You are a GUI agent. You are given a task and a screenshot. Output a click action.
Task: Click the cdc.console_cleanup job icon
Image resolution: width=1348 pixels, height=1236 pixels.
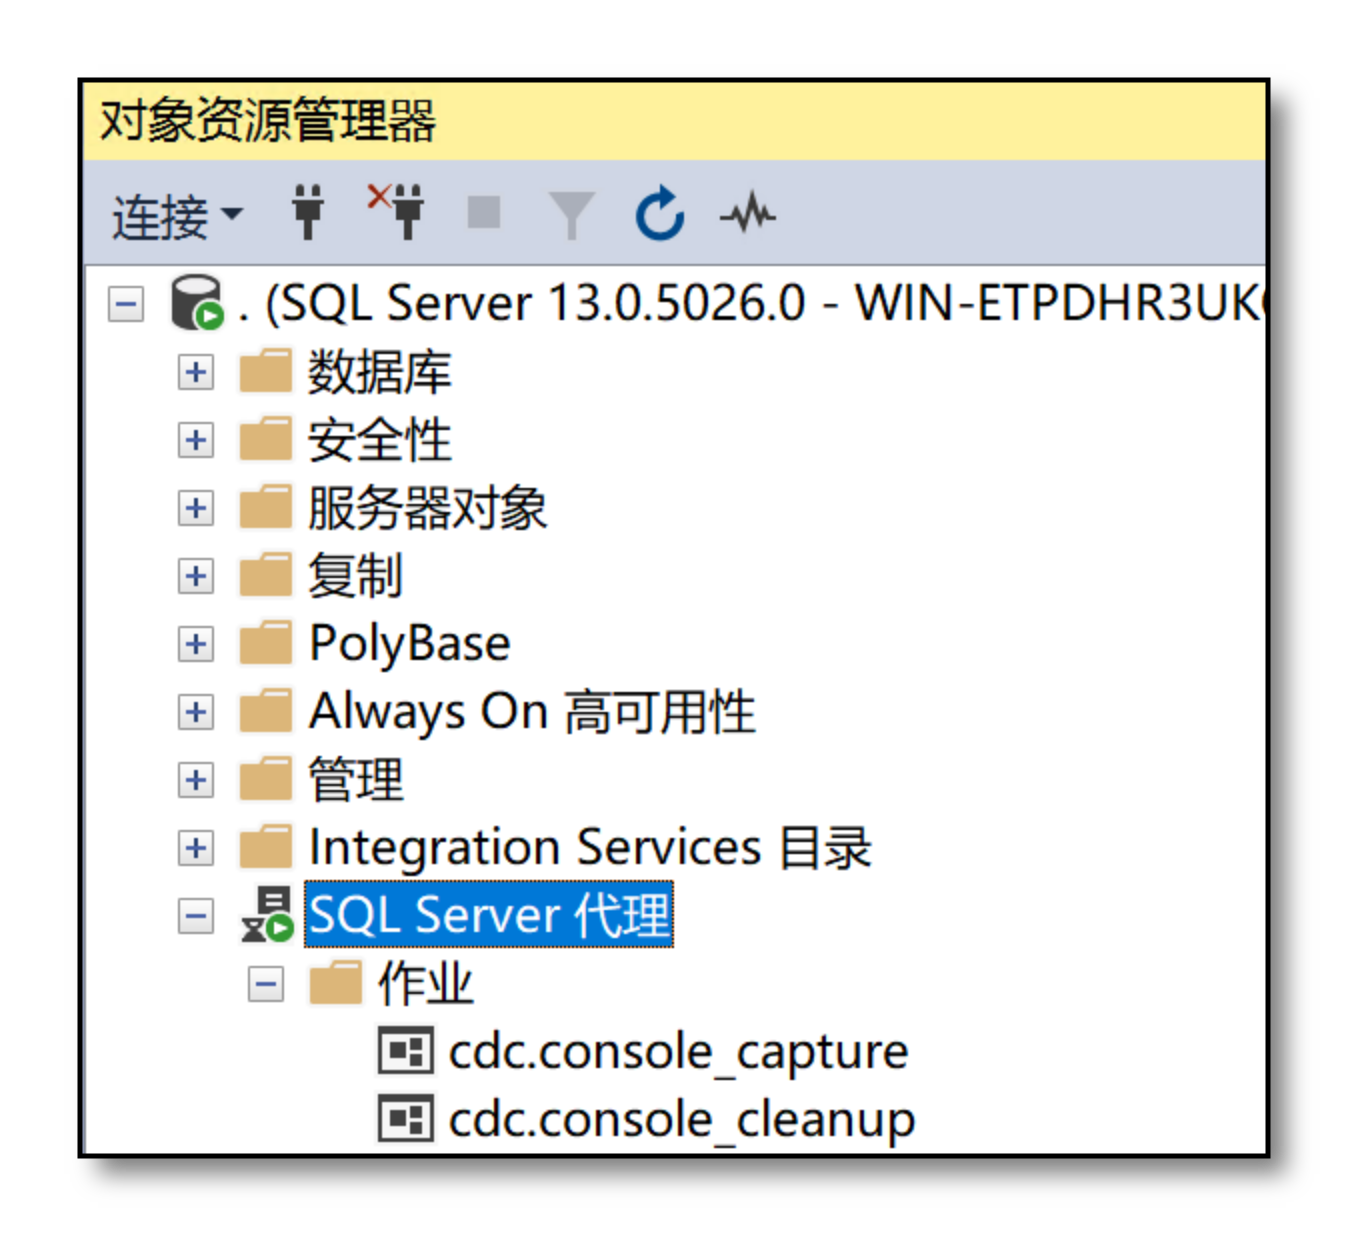point(404,1119)
